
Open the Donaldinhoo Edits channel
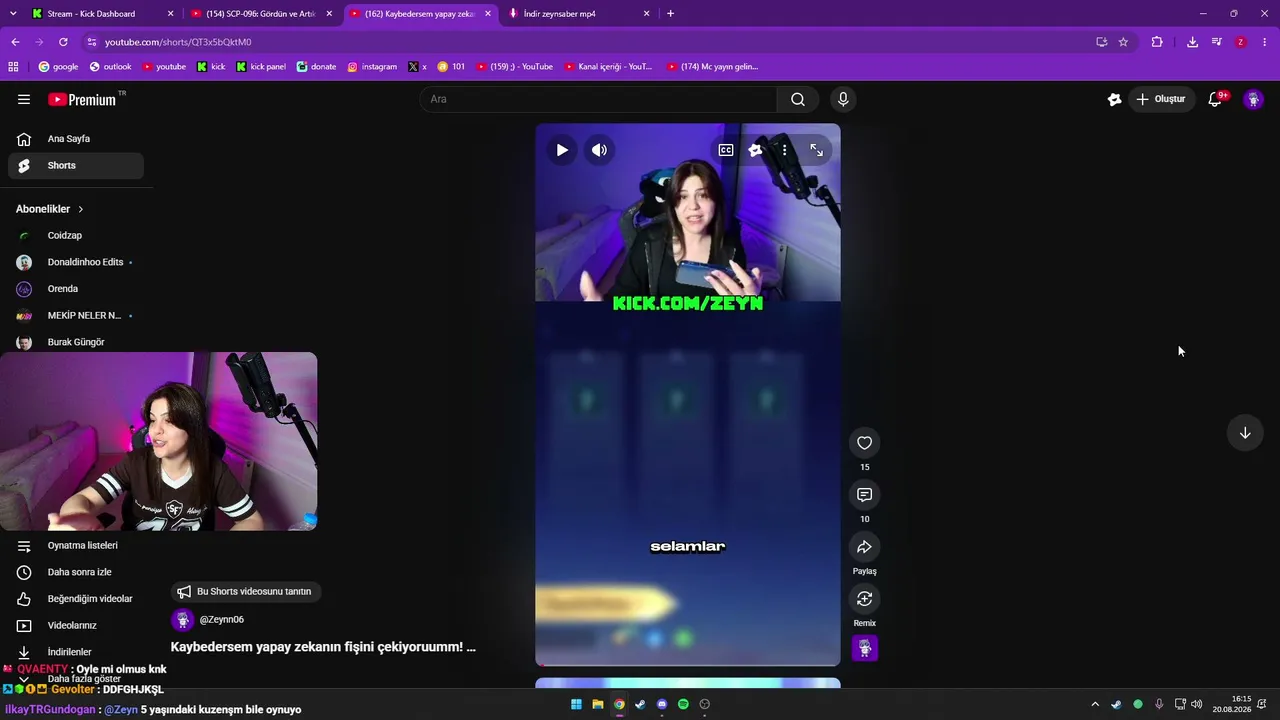[76, 262]
